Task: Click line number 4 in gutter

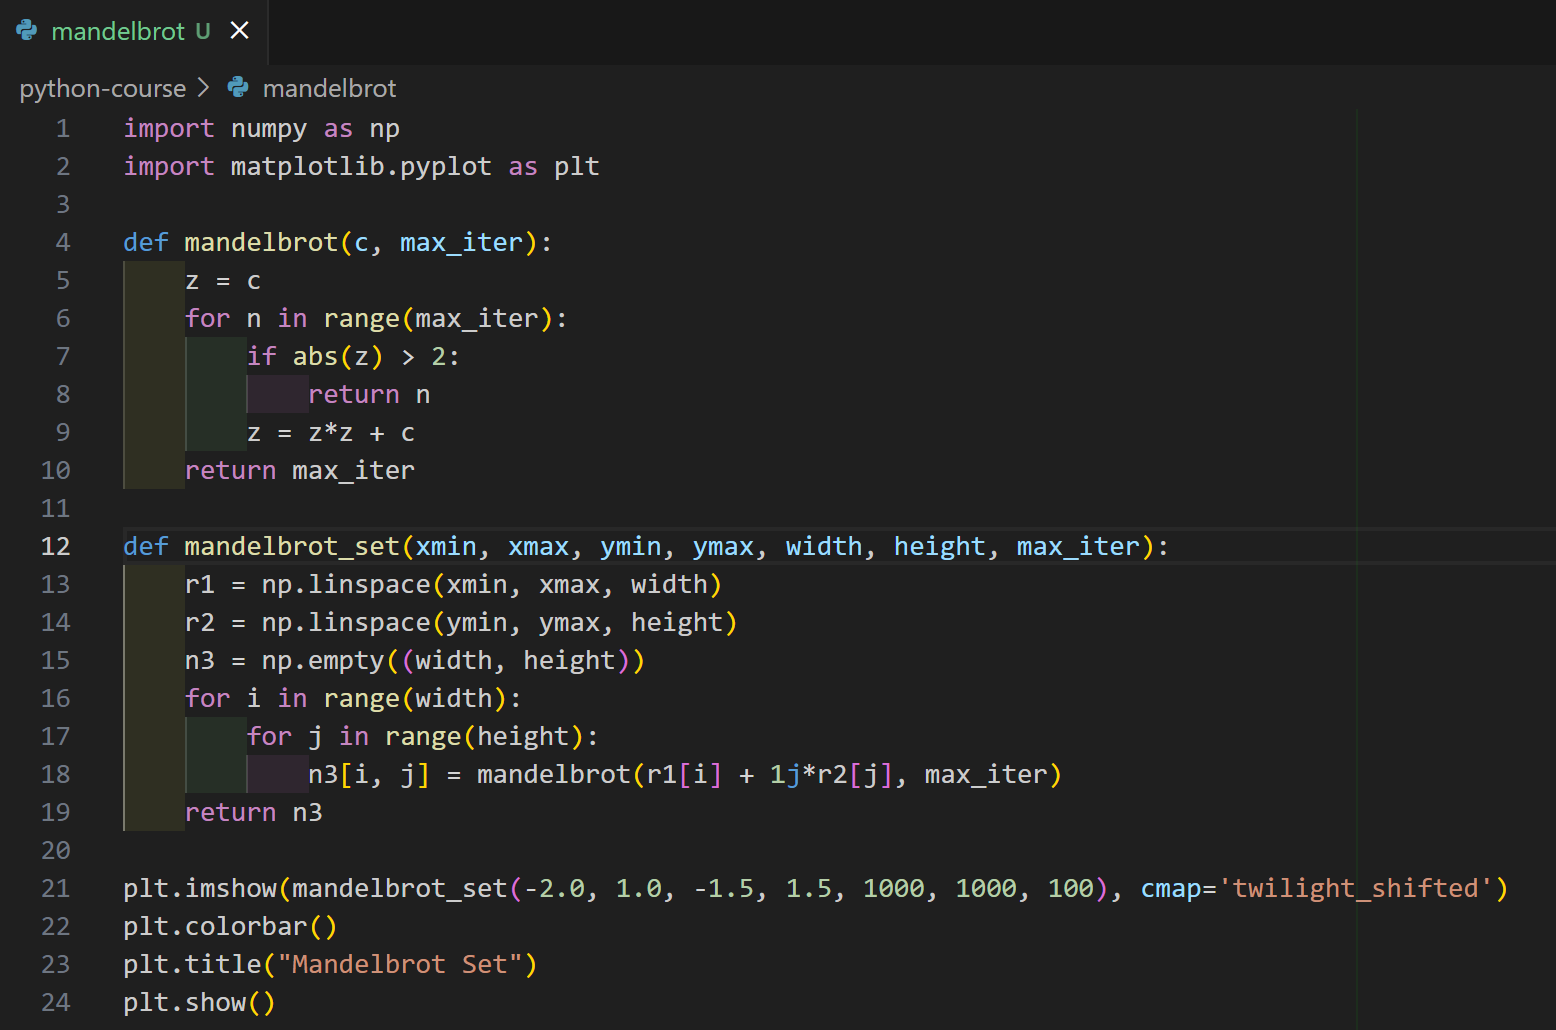Action: pos(63,242)
